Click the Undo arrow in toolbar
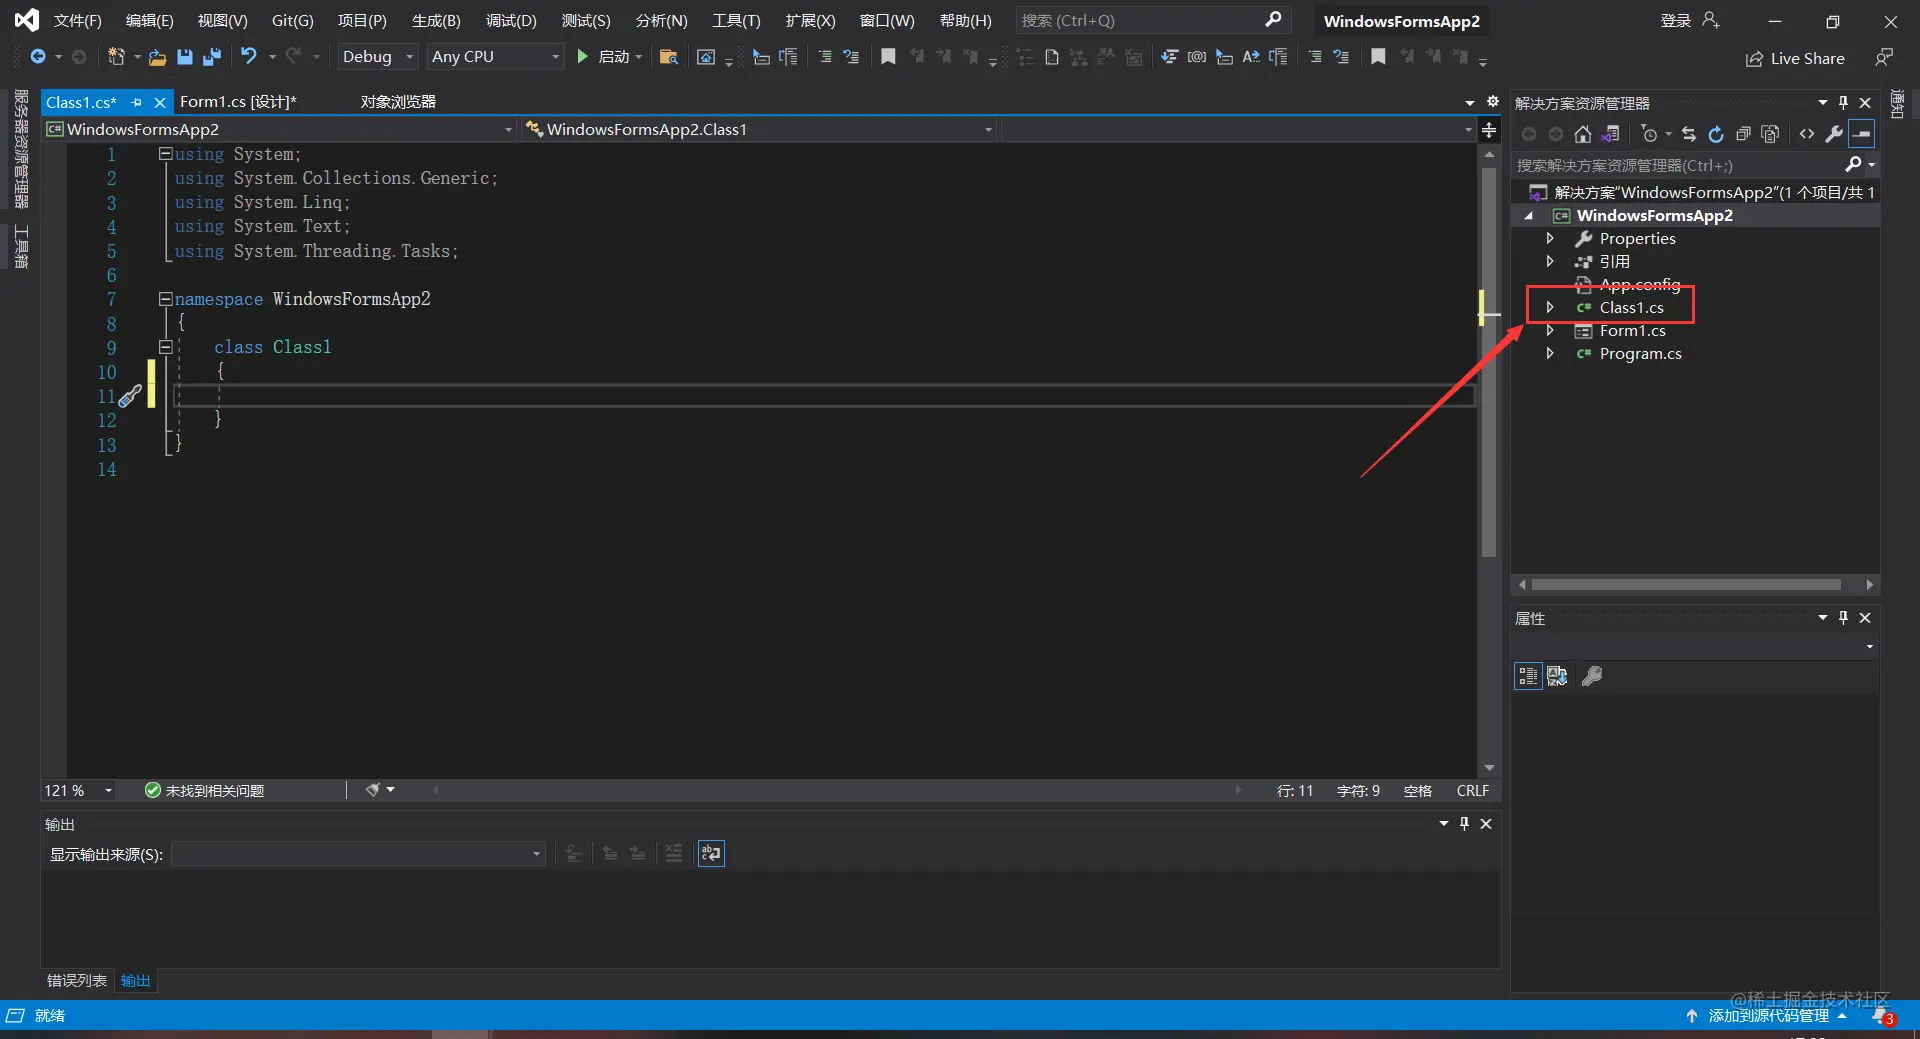The image size is (1920, 1039). (249, 56)
